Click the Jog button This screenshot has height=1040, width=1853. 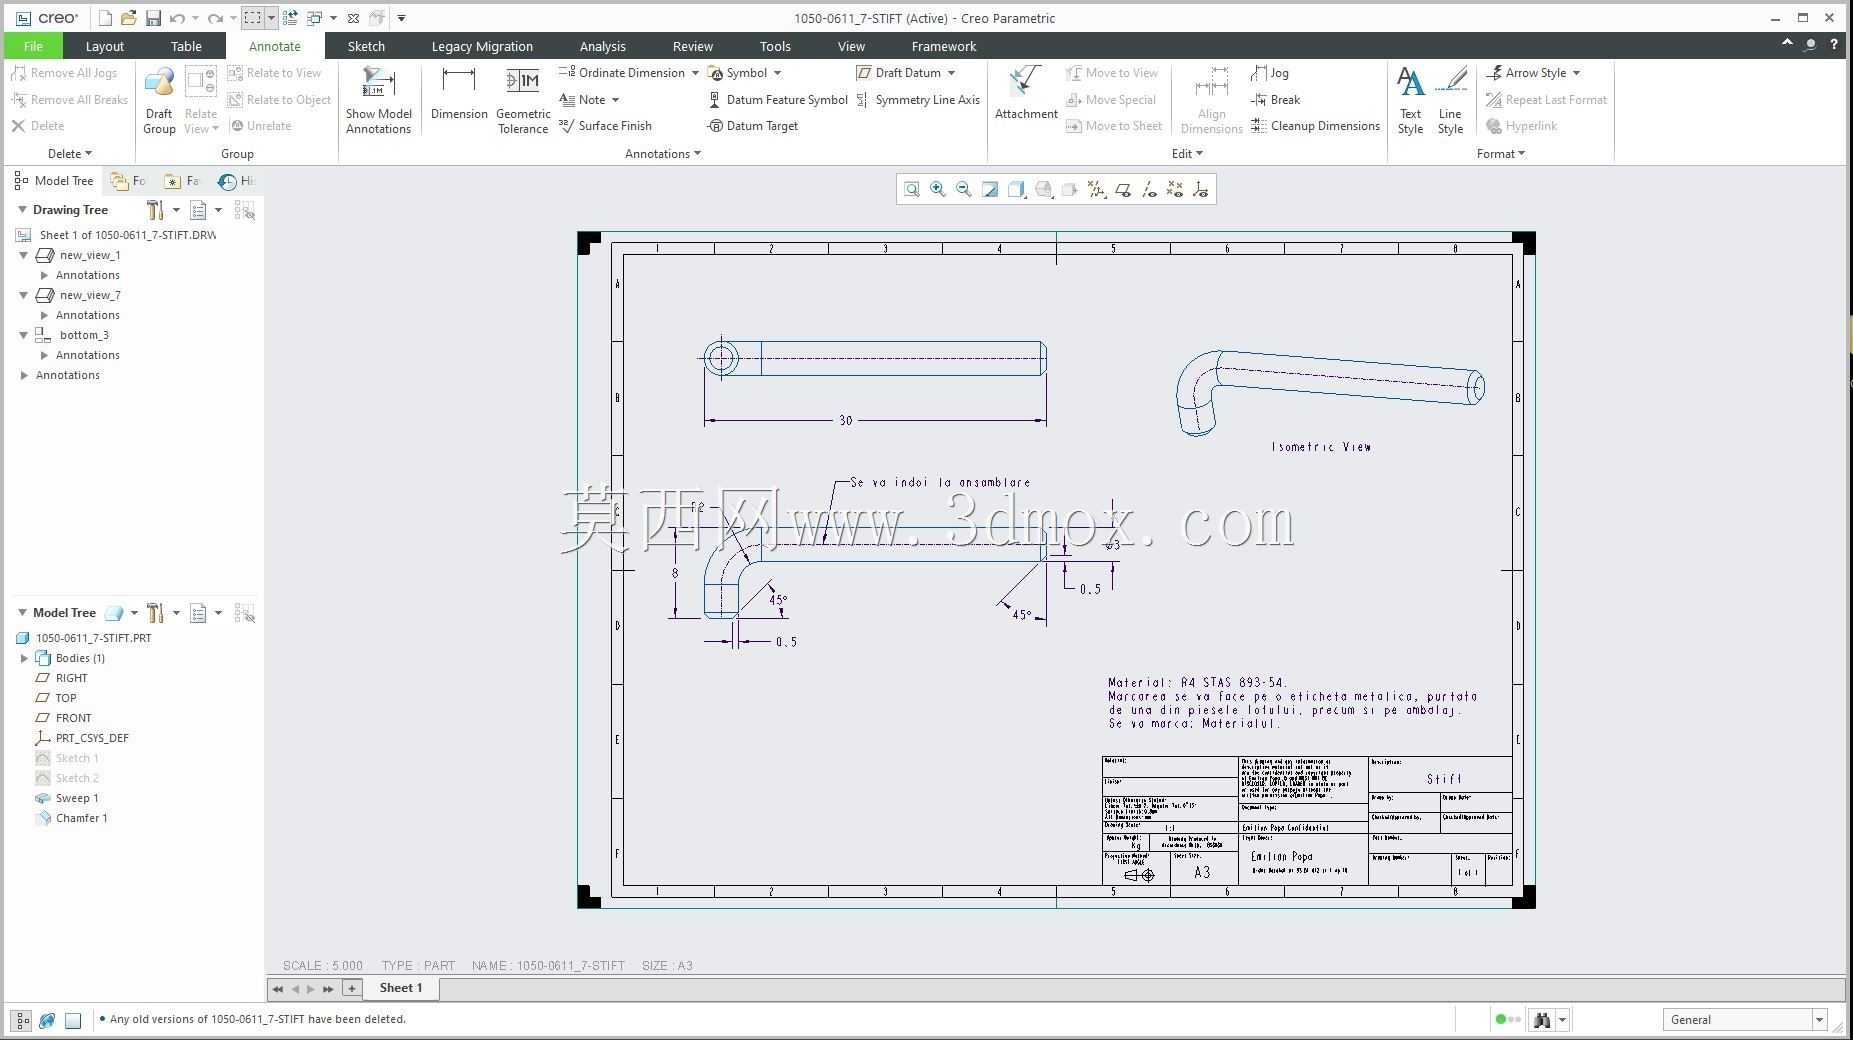coord(1270,73)
